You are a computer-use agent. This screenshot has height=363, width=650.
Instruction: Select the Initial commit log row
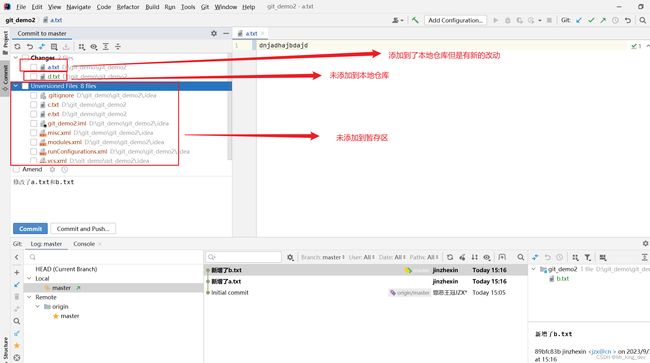coord(366,293)
